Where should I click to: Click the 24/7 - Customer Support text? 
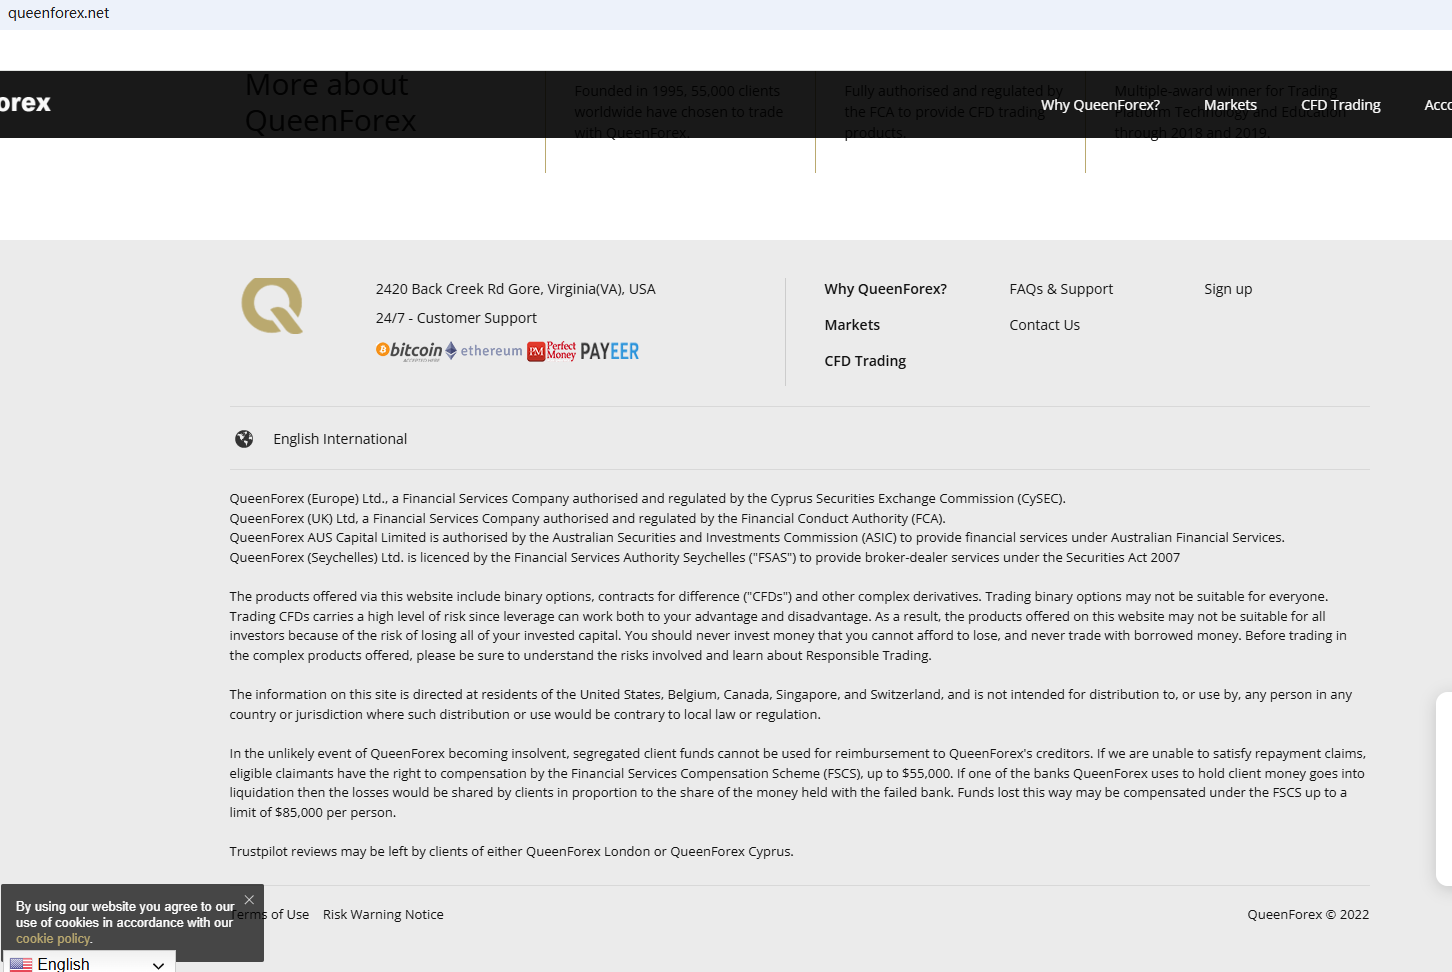456,318
